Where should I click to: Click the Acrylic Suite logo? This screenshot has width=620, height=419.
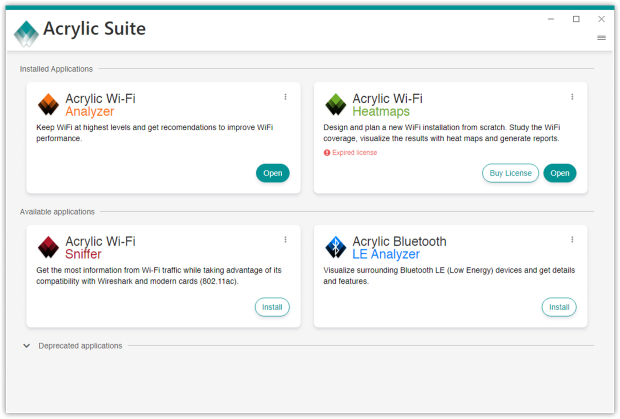click(x=26, y=32)
